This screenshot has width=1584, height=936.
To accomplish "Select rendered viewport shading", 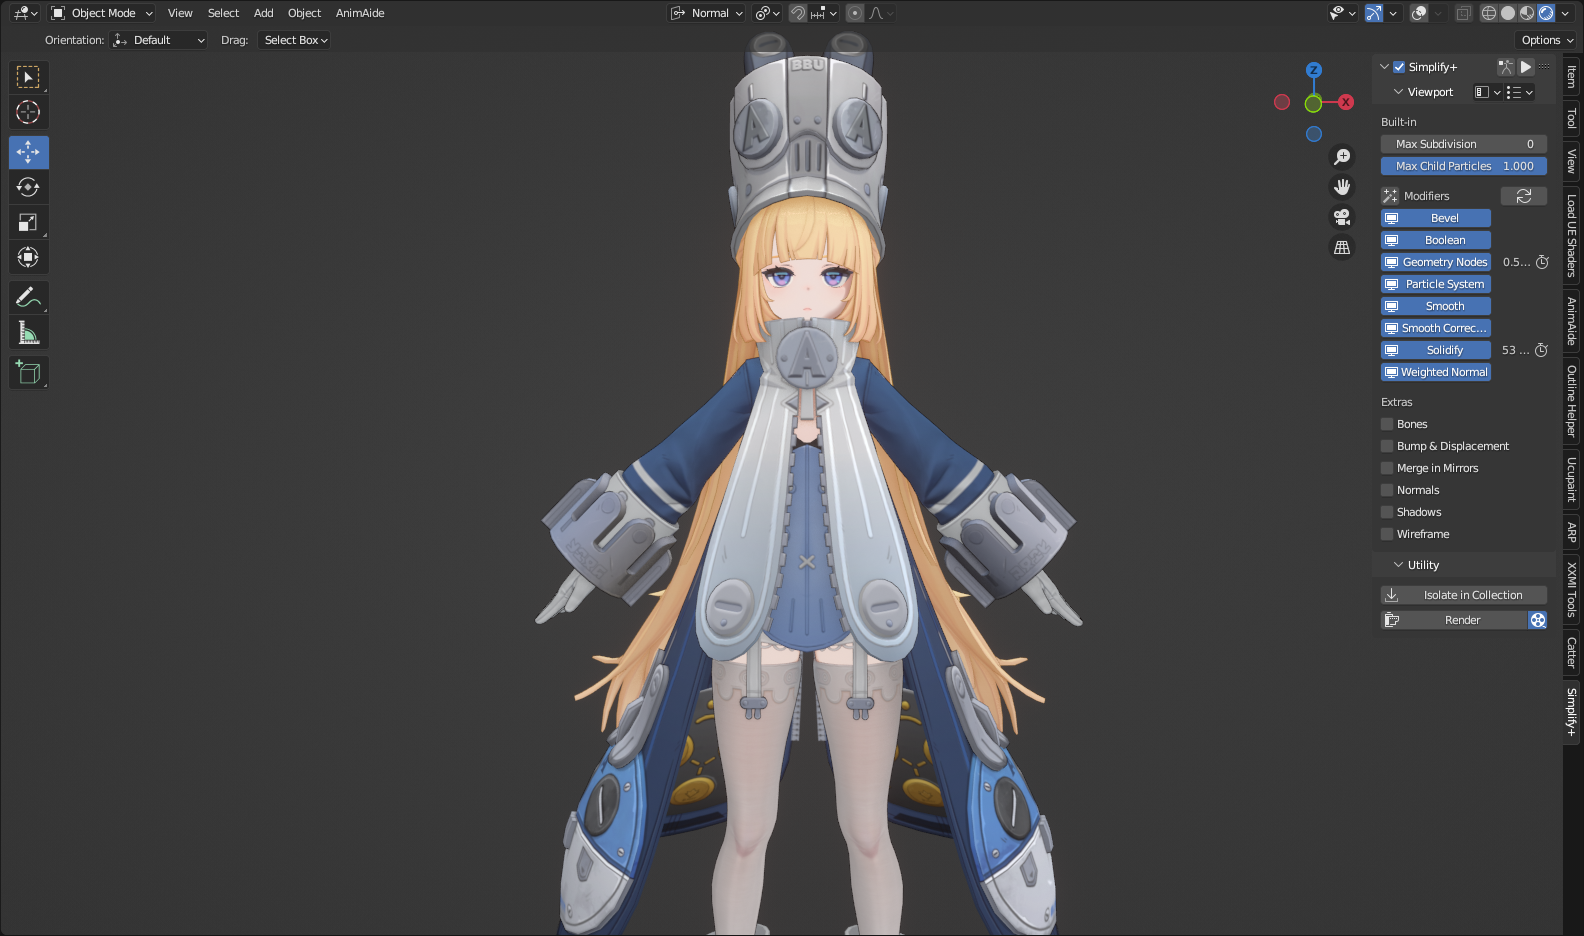I will 1546,13.
